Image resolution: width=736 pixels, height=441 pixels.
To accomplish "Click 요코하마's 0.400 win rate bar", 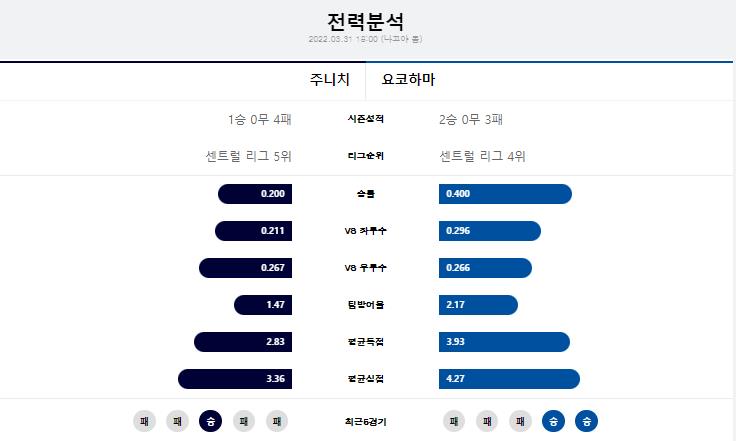I will coord(506,194).
